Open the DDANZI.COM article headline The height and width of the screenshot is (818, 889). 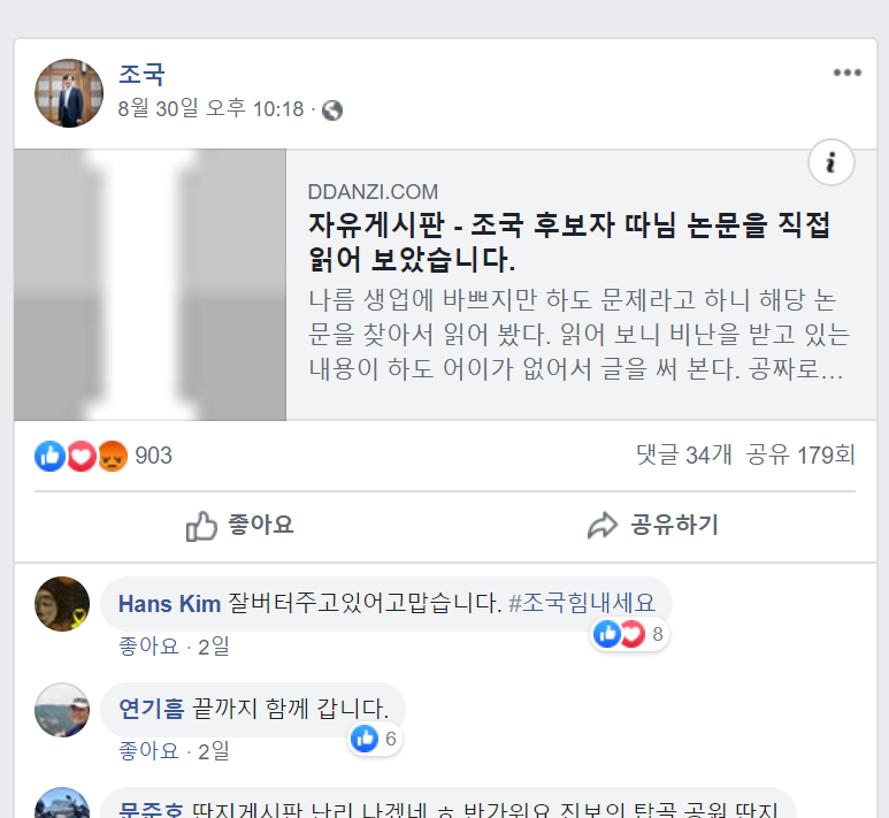coord(569,242)
